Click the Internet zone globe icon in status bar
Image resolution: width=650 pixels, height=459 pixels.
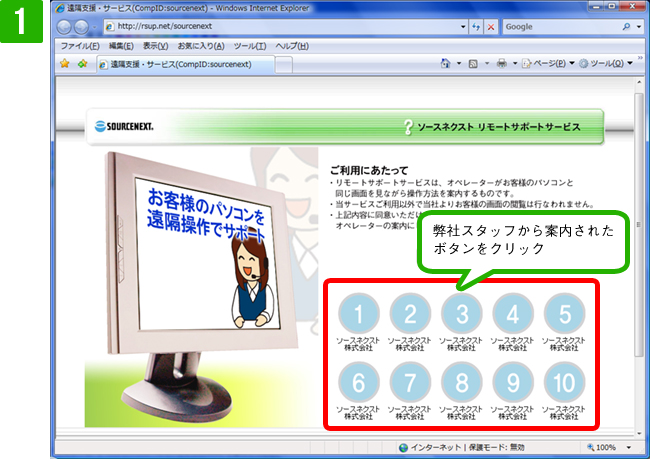pyautogui.click(x=403, y=448)
